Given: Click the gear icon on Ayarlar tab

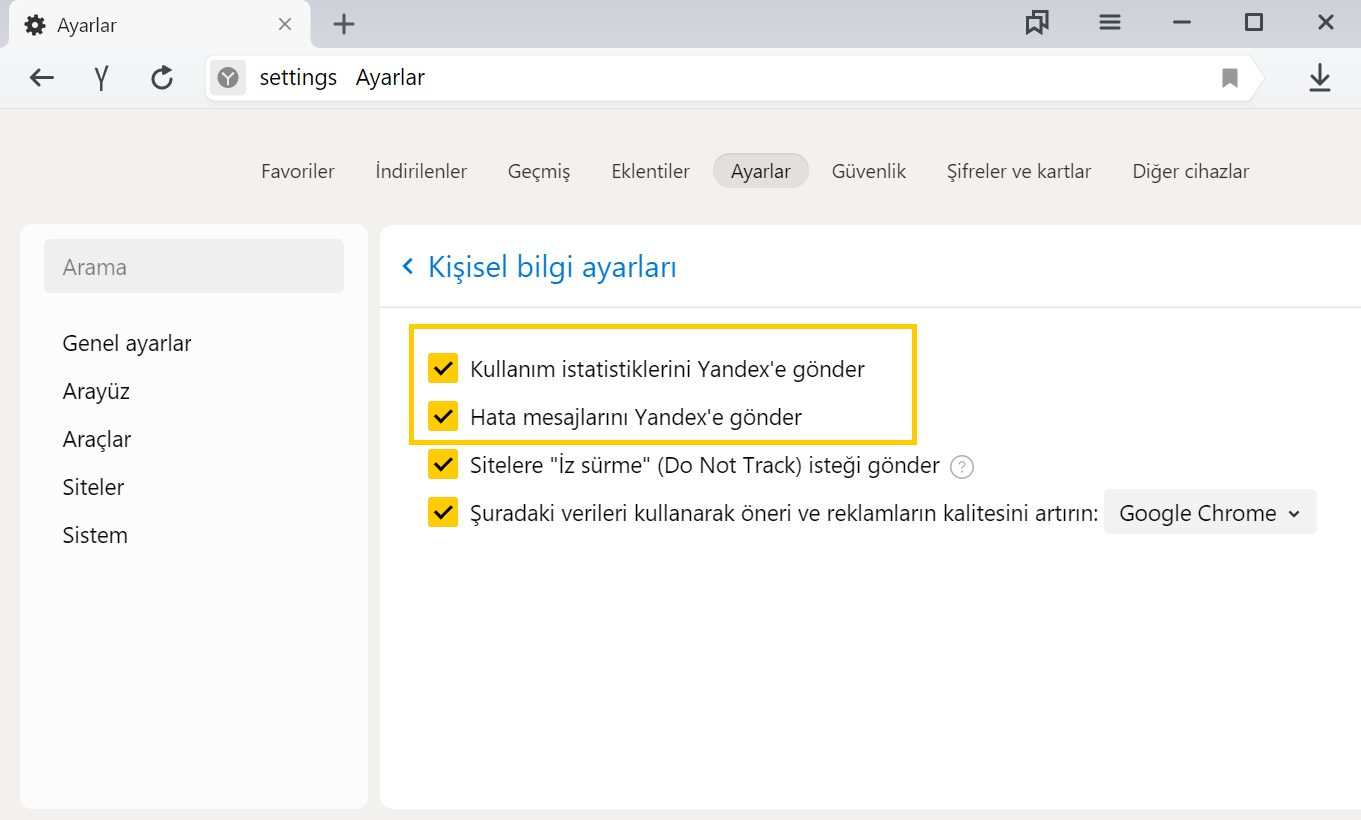Looking at the screenshot, I should point(35,25).
